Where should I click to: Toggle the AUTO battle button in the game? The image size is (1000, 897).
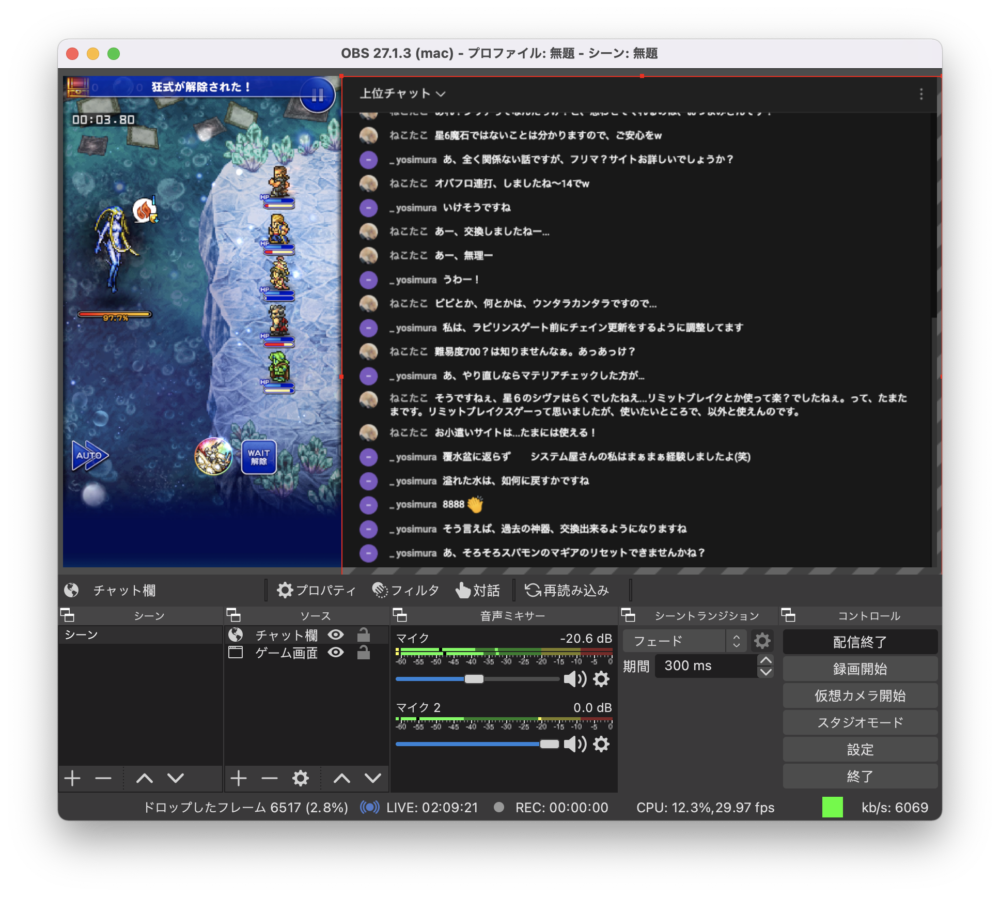tap(89, 456)
